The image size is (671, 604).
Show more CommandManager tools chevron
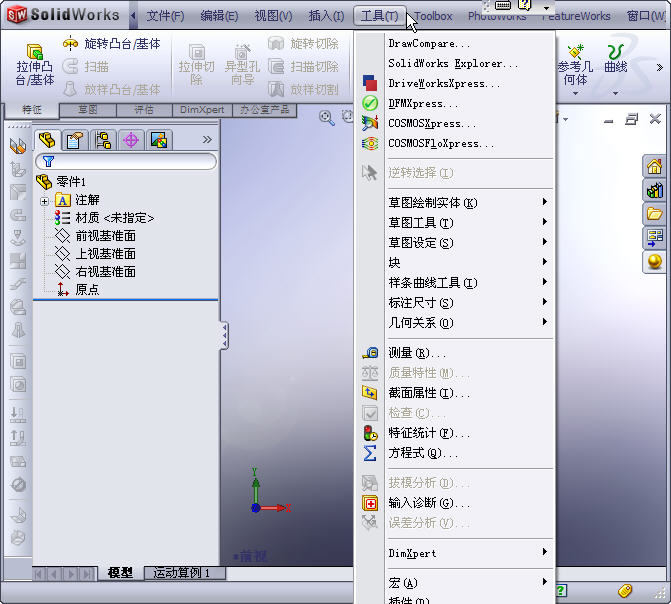[x=659, y=67]
